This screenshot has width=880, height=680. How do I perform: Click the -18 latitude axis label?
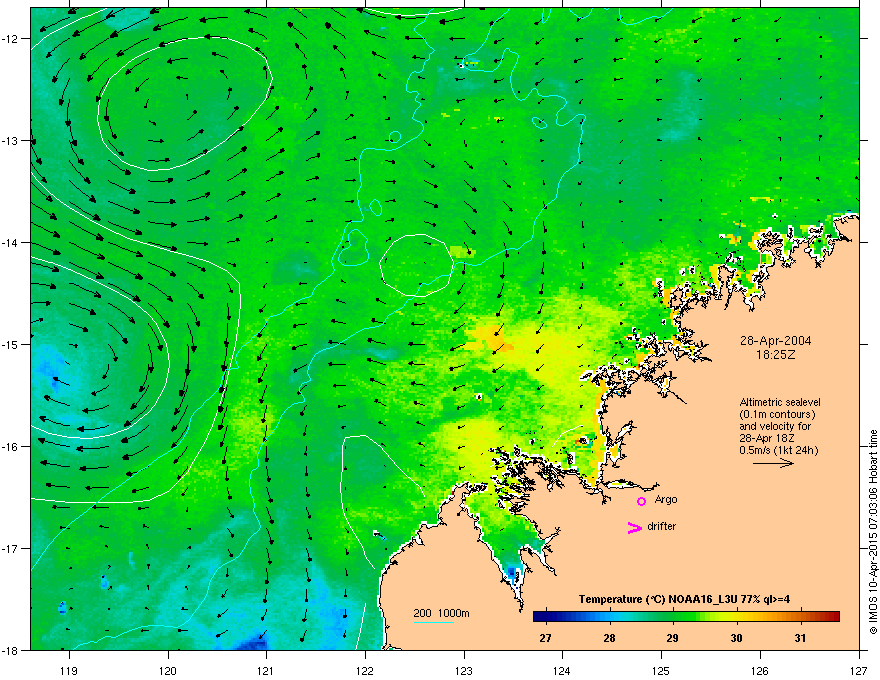(x=10, y=650)
